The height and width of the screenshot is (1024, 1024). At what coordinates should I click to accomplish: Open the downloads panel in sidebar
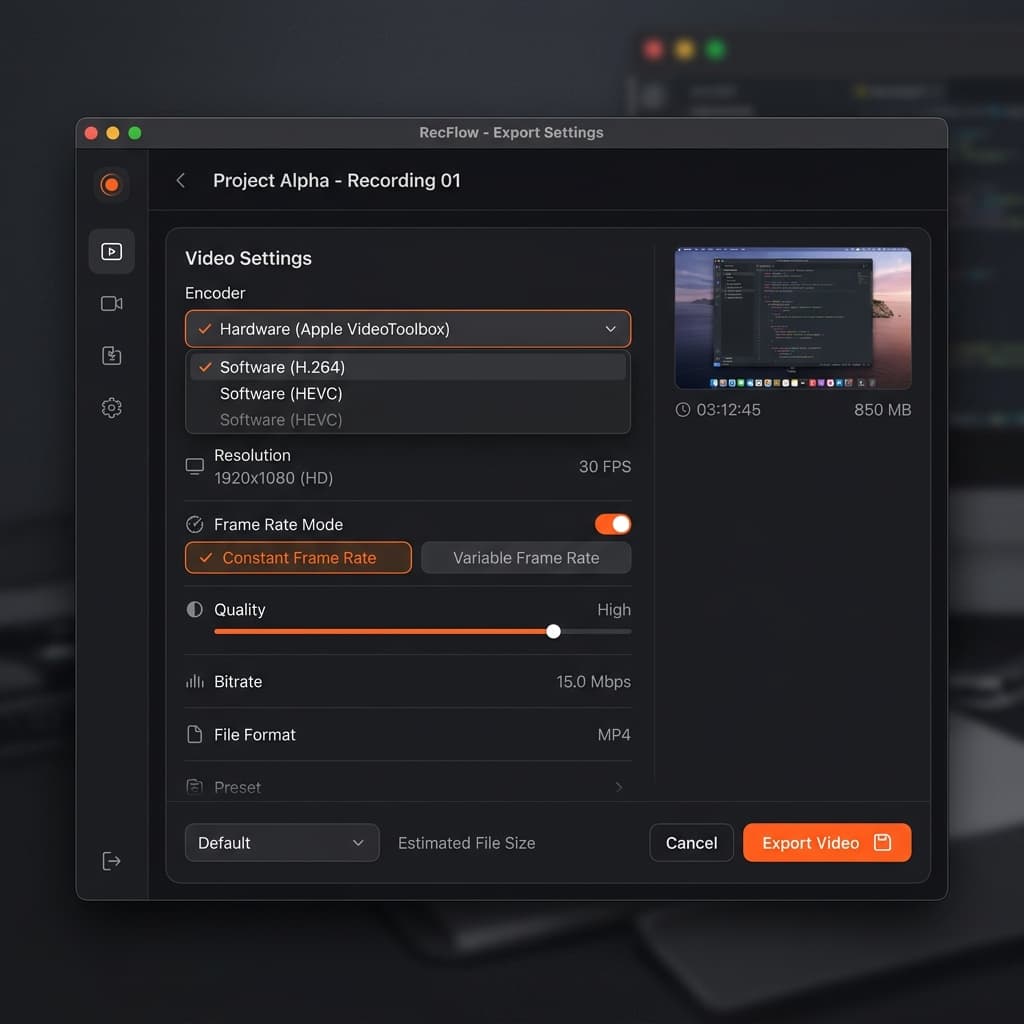point(111,355)
